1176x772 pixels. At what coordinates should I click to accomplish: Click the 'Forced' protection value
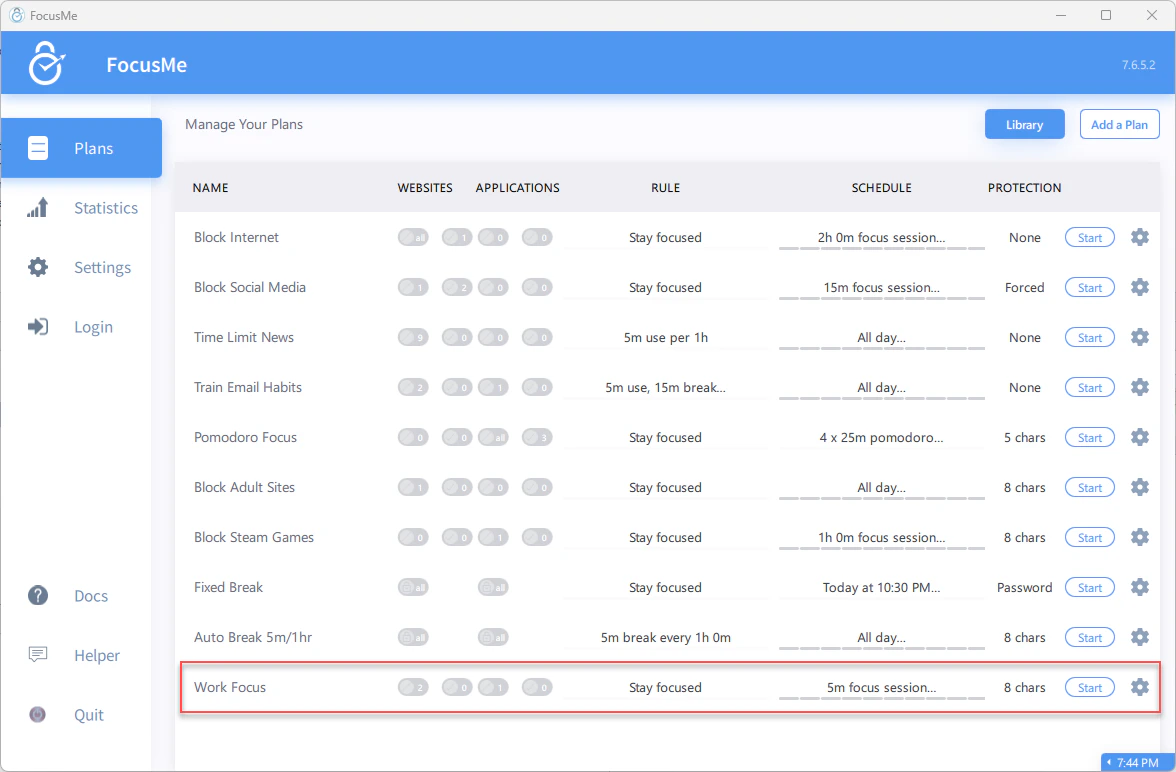tap(1024, 287)
